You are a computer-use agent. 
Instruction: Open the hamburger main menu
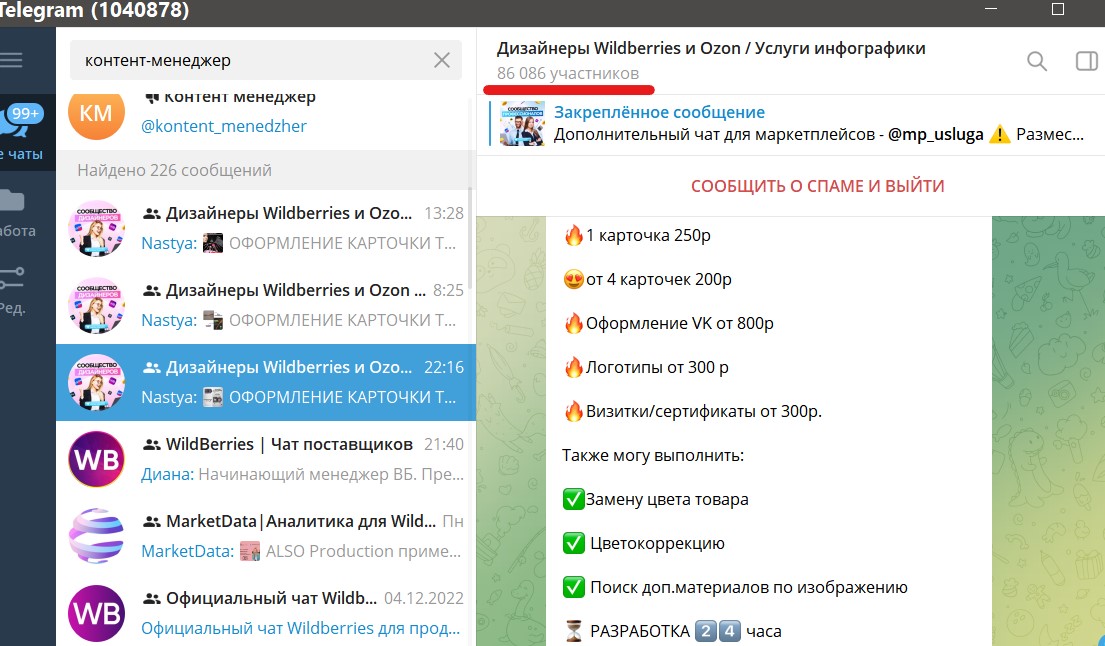(10, 60)
